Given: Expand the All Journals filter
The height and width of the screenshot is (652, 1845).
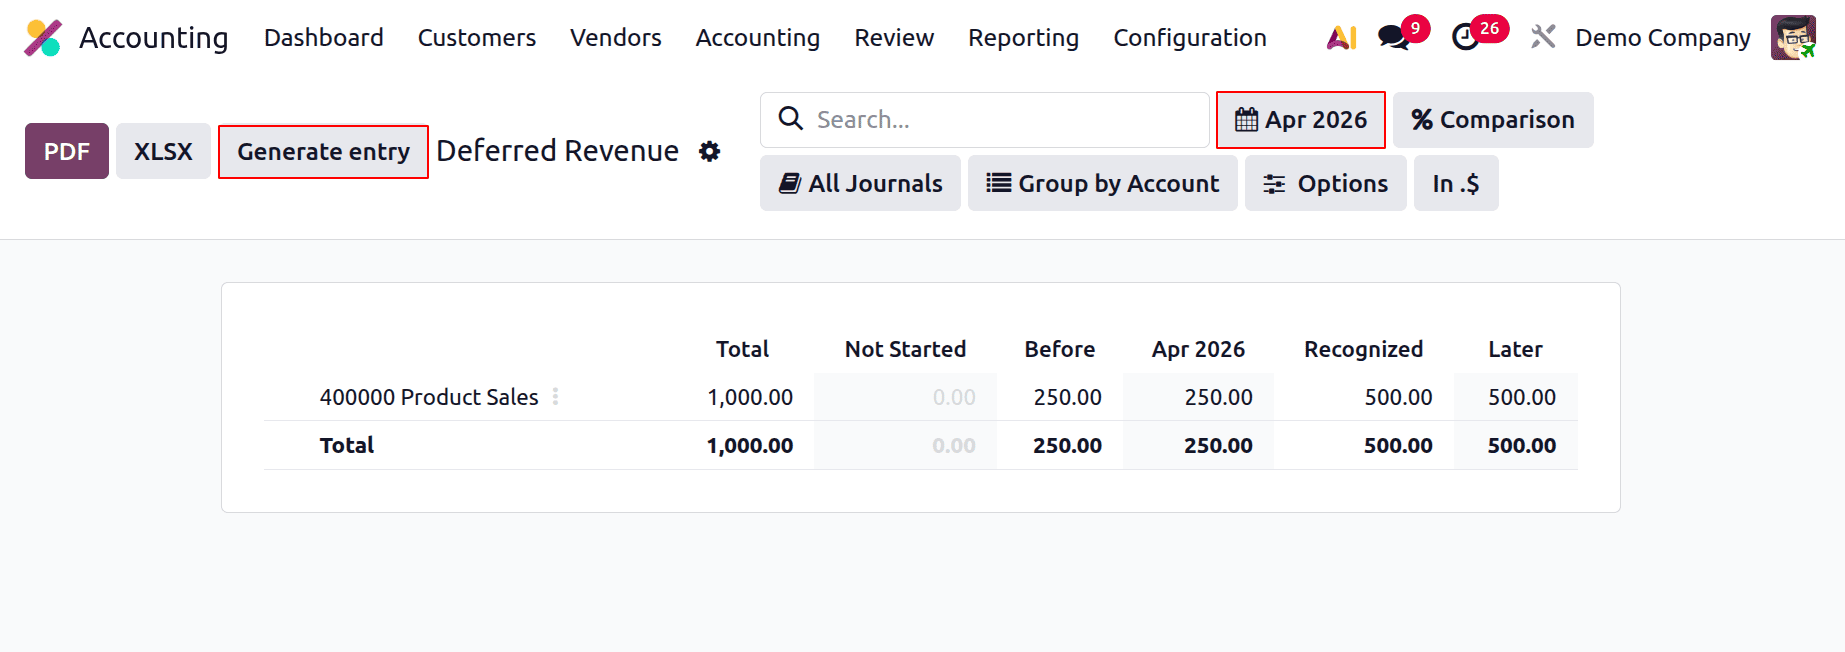Looking at the screenshot, I should click(x=860, y=183).
